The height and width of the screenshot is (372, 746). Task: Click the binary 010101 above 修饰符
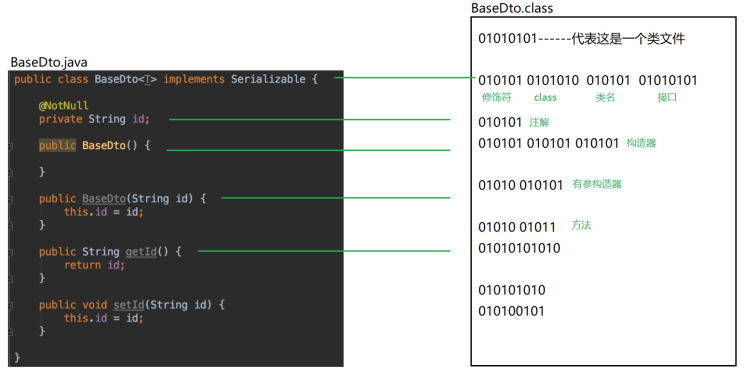[500, 80]
